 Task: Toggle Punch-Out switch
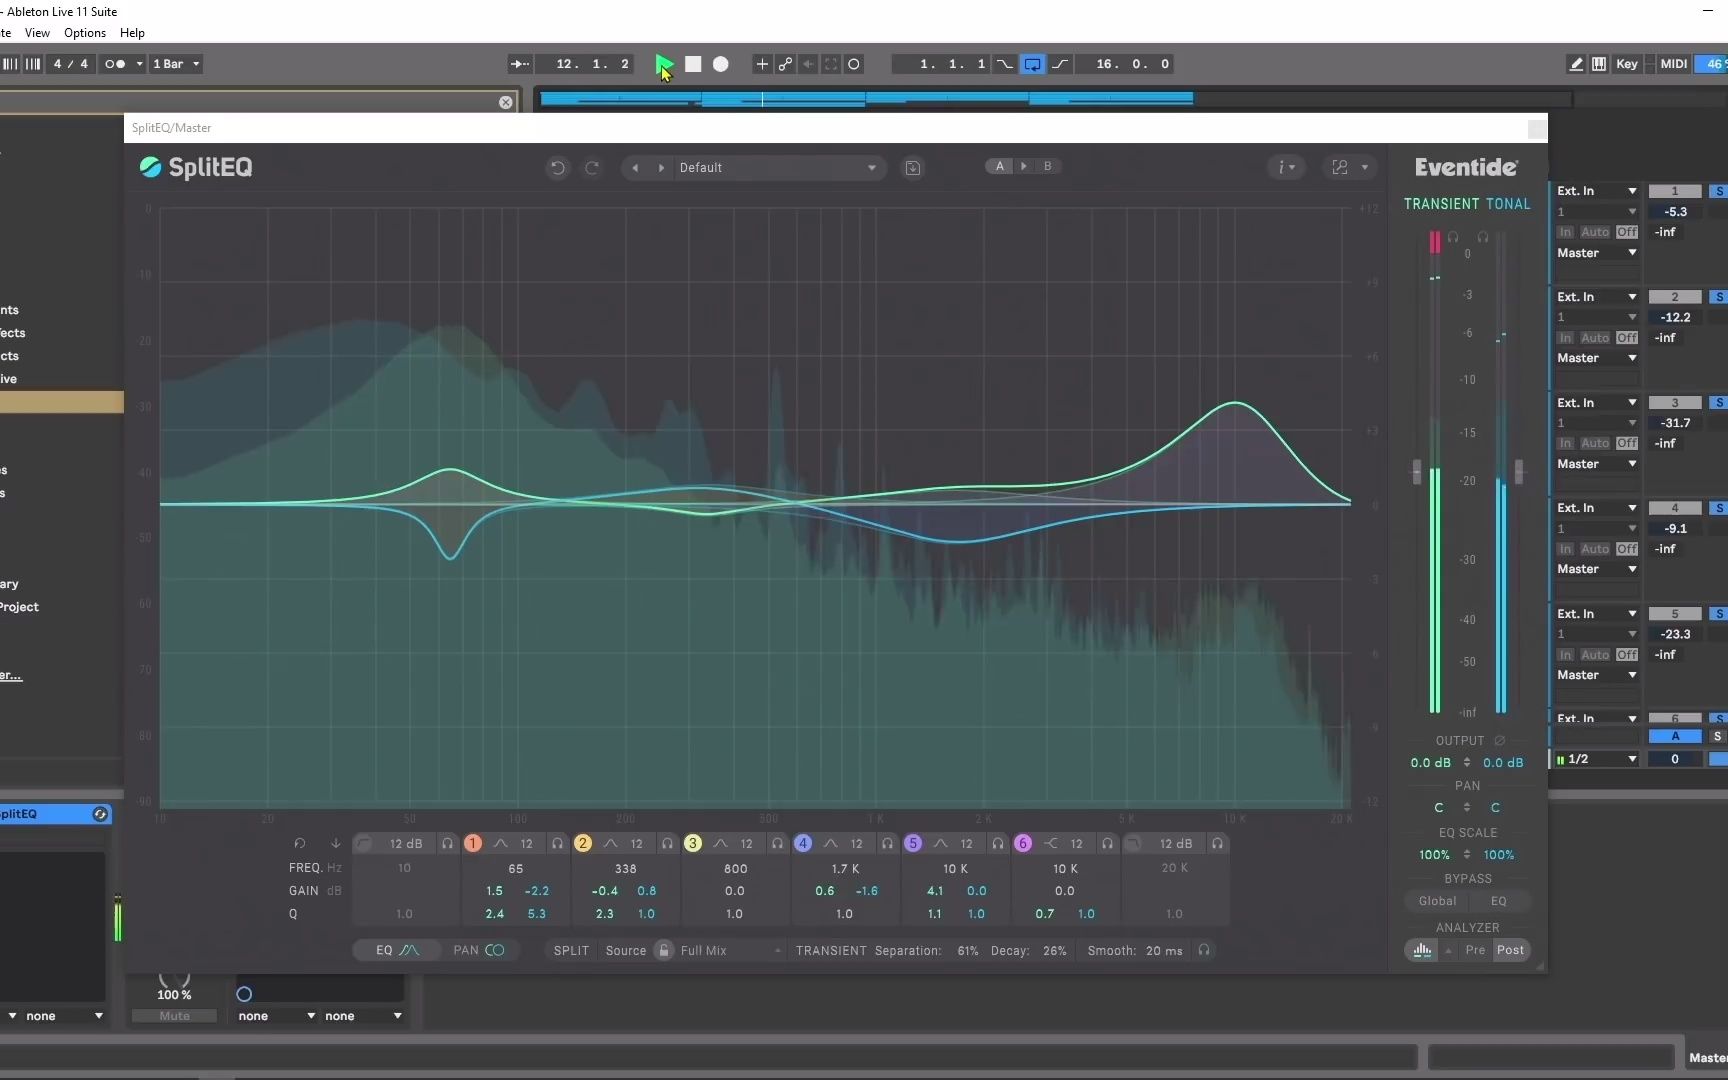(1060, 64)
